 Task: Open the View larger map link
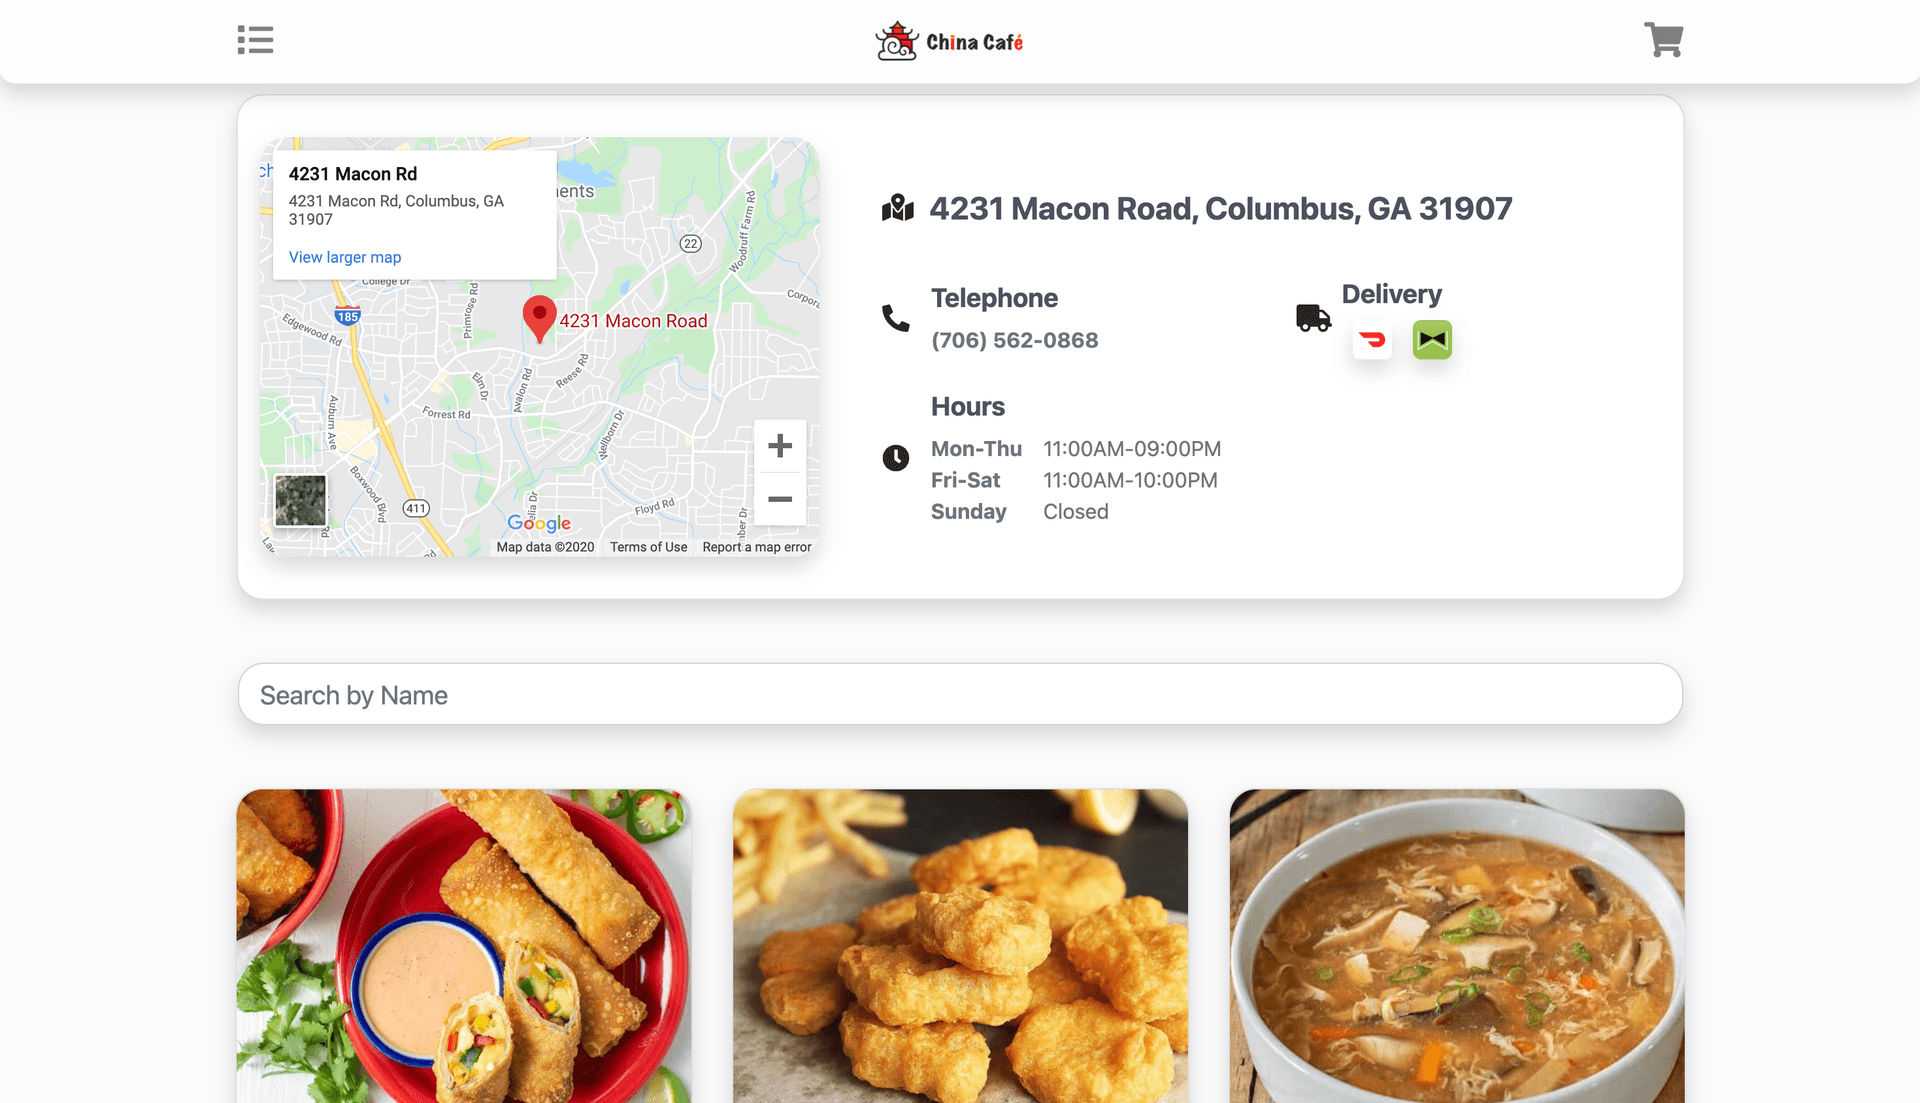pyautogui.click(x=345, y=257)
